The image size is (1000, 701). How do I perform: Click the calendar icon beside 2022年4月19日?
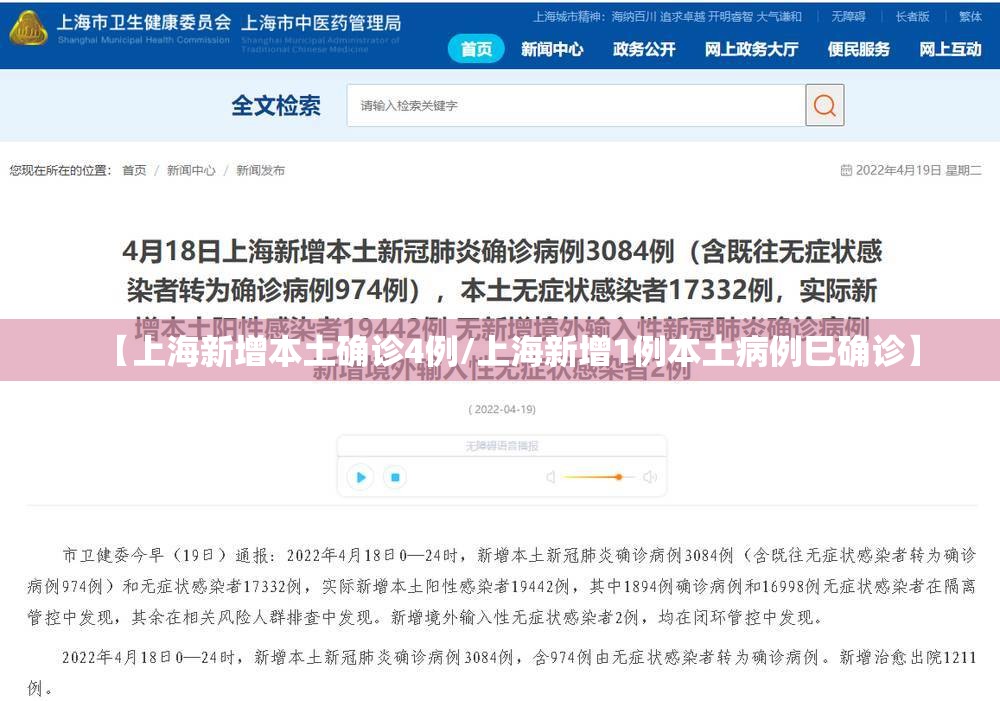click(846, 170)
